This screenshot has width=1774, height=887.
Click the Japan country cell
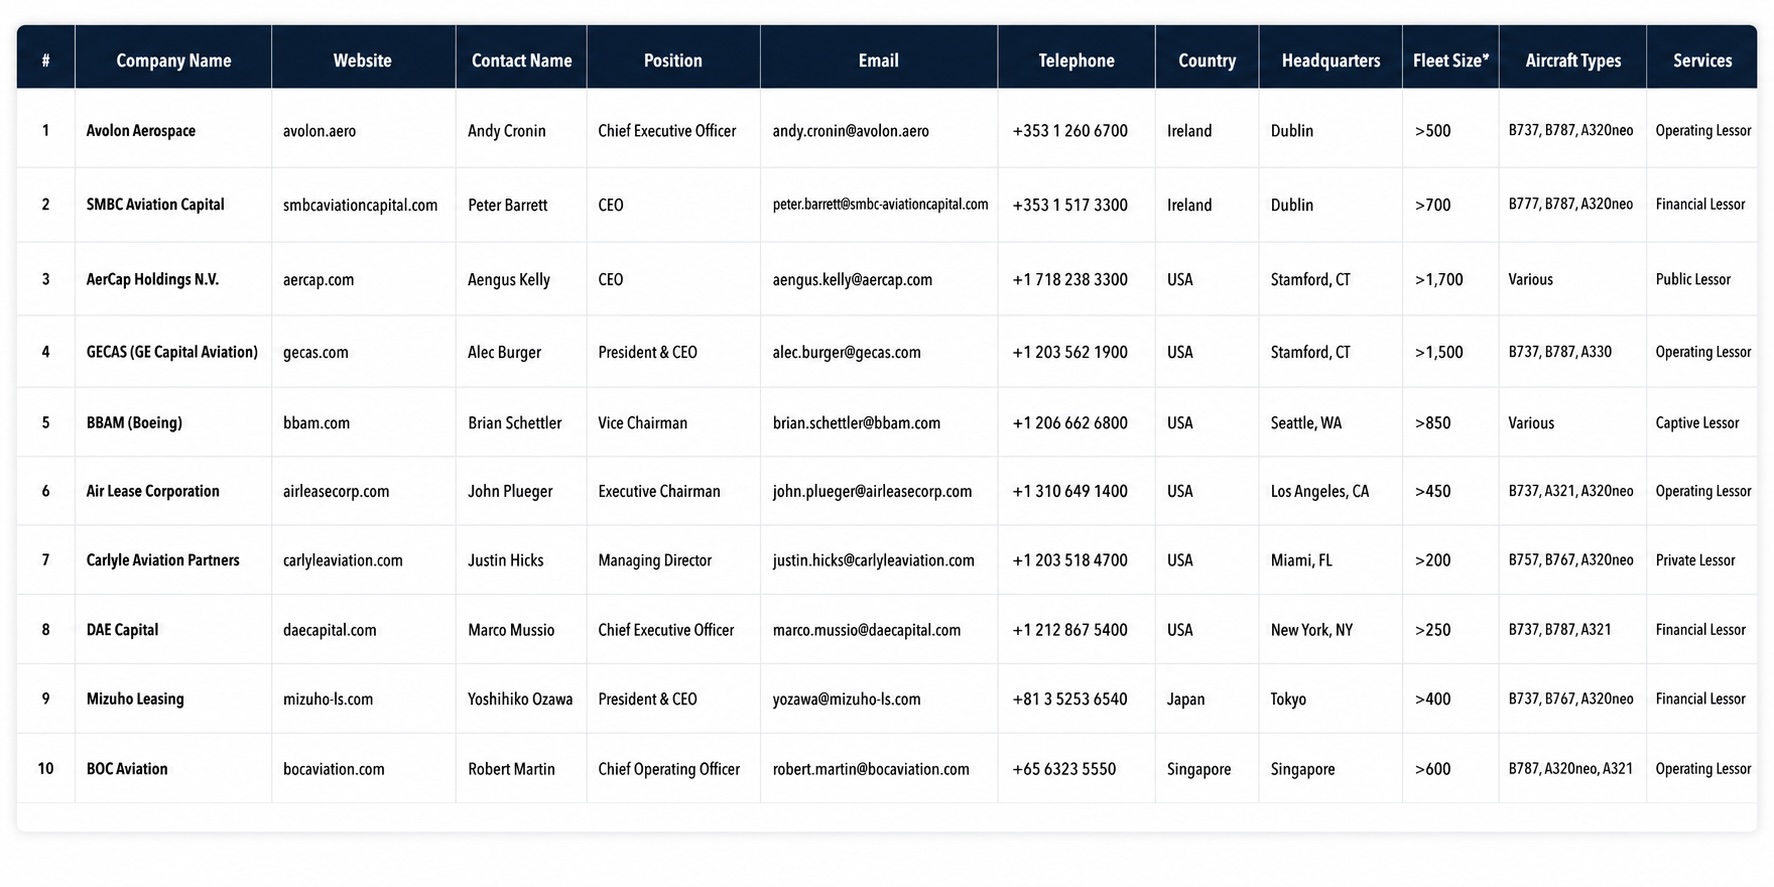1186,699
